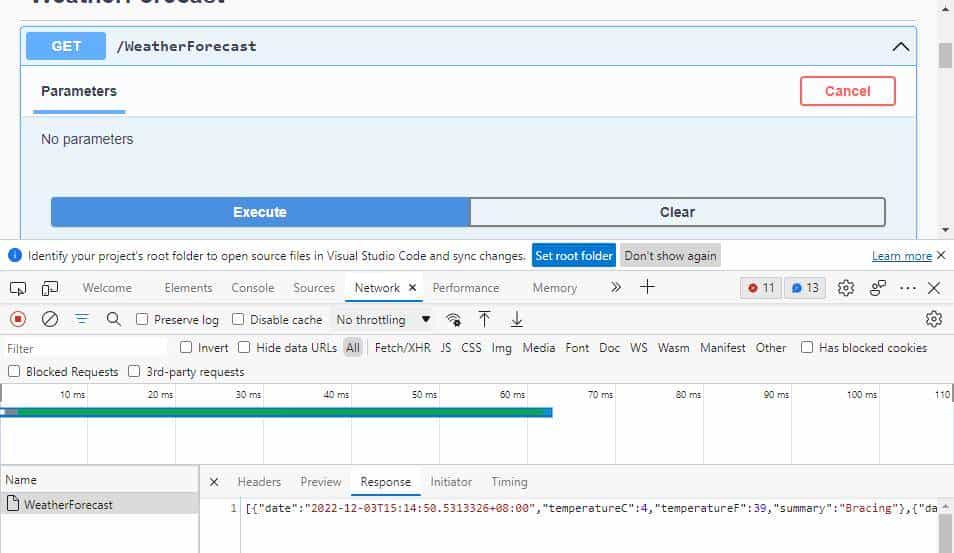Click the 13 messages counter badge
This screenshot has width=954, height=553.
tap(805, 288)
